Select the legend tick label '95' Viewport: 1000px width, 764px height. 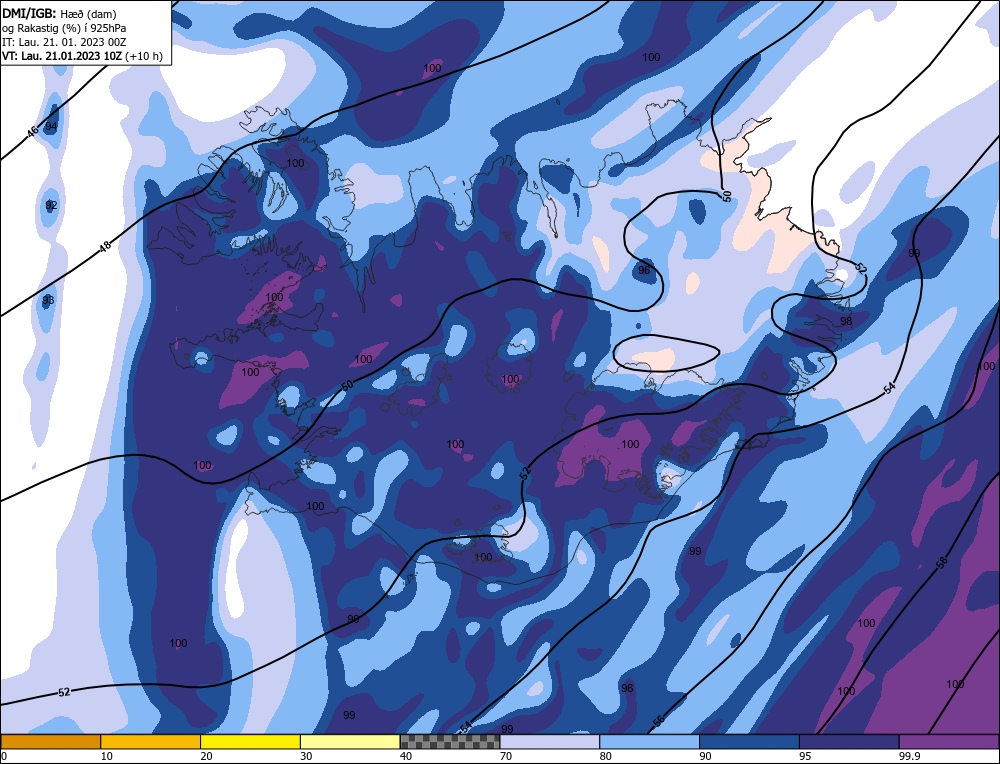805,756
